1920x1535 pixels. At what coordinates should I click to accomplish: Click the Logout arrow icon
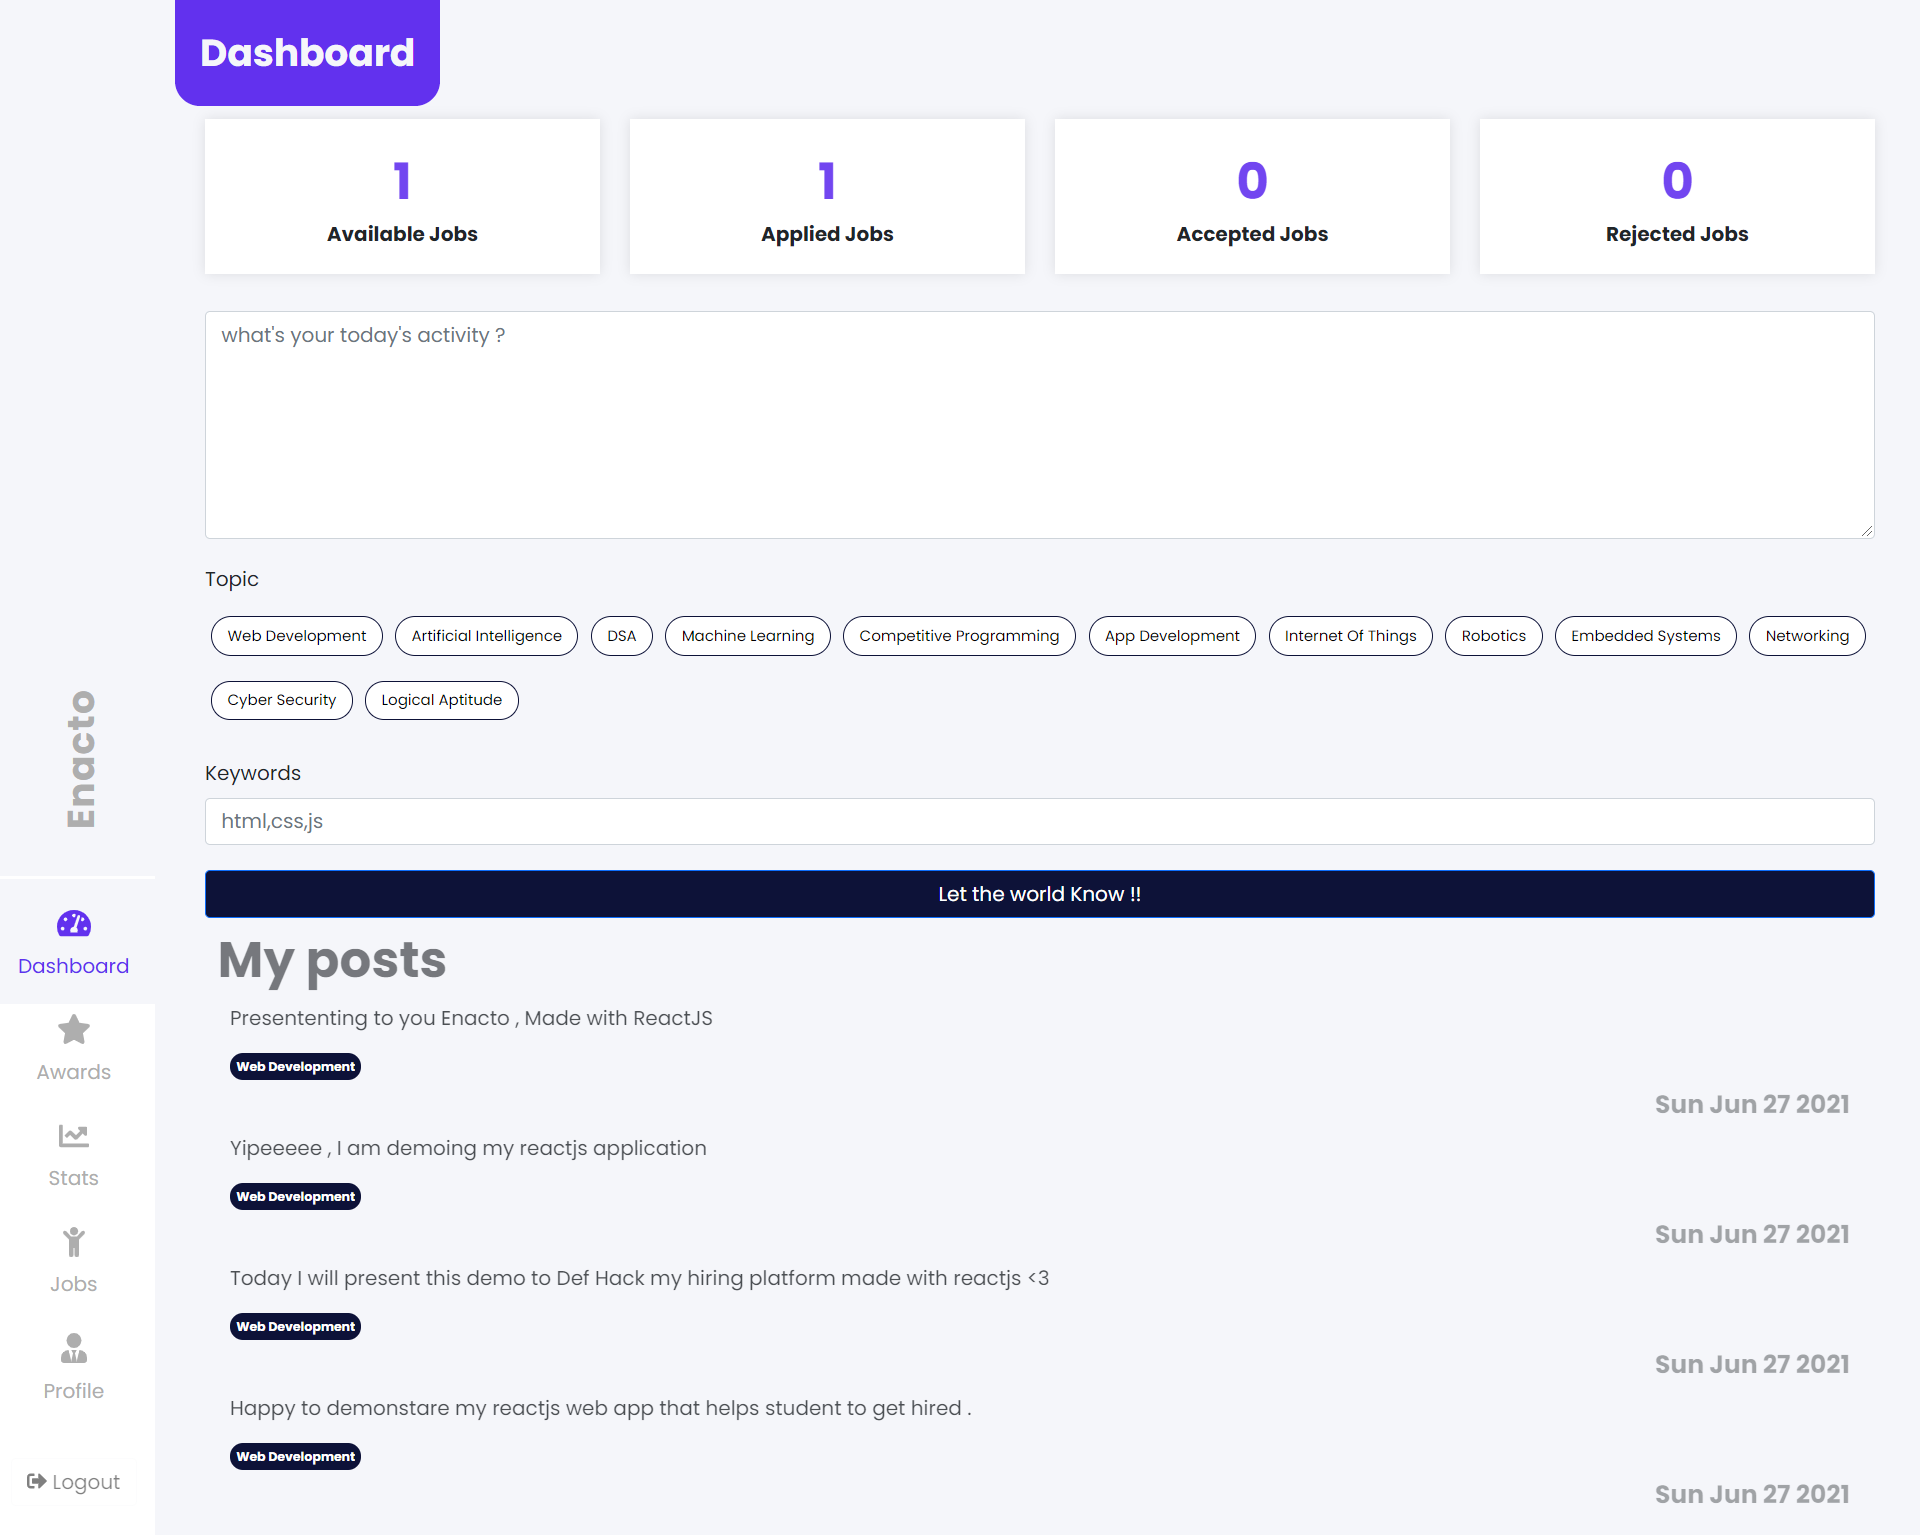(36, 1481)
